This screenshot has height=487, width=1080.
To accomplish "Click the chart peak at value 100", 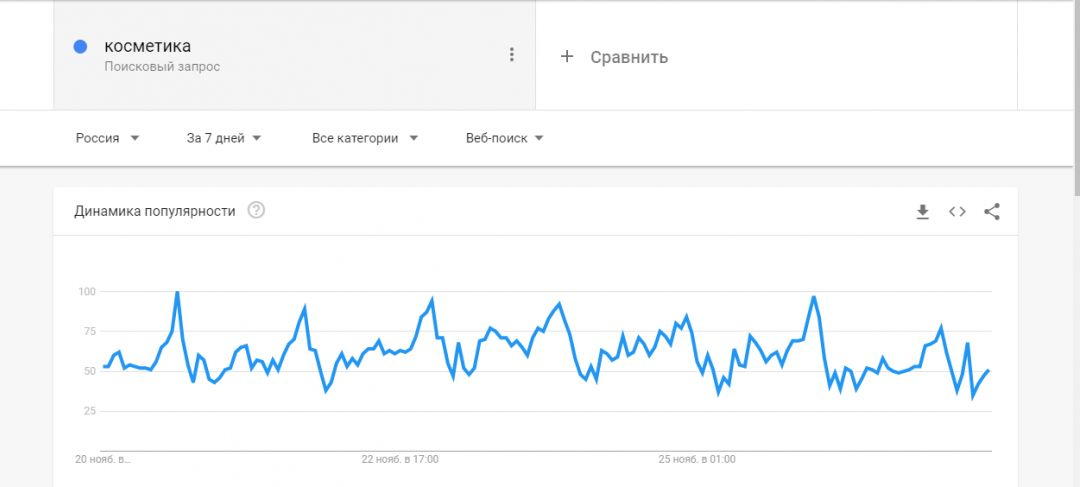I will click(x=177, y=293).
